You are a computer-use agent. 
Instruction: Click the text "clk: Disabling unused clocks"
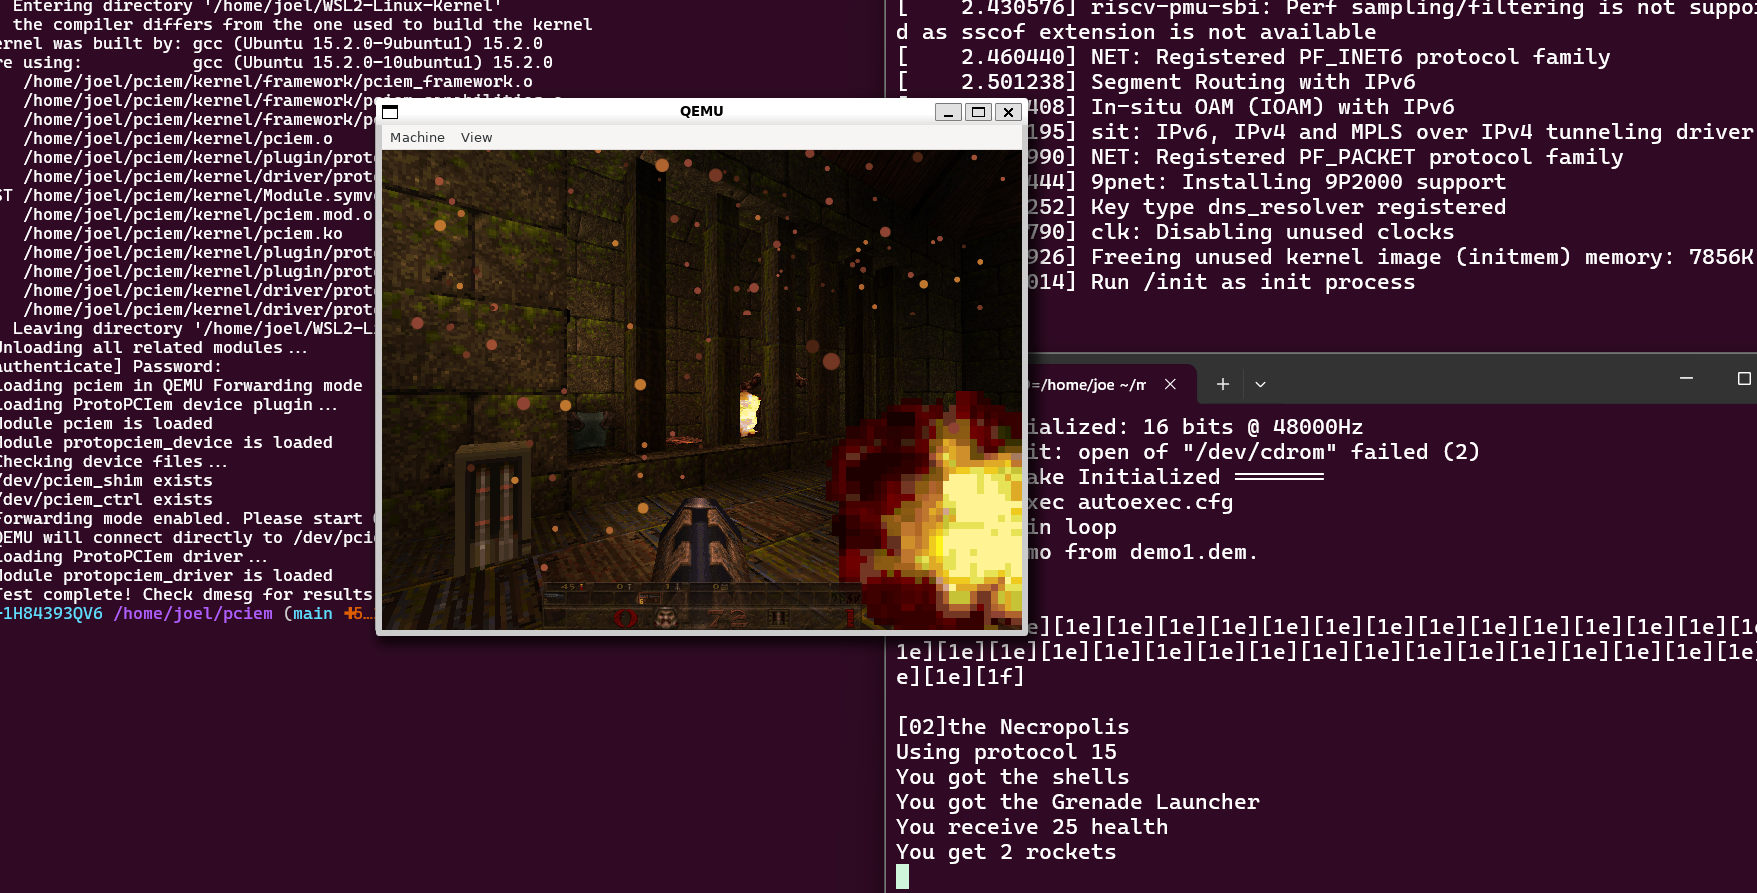(1273, 232)
